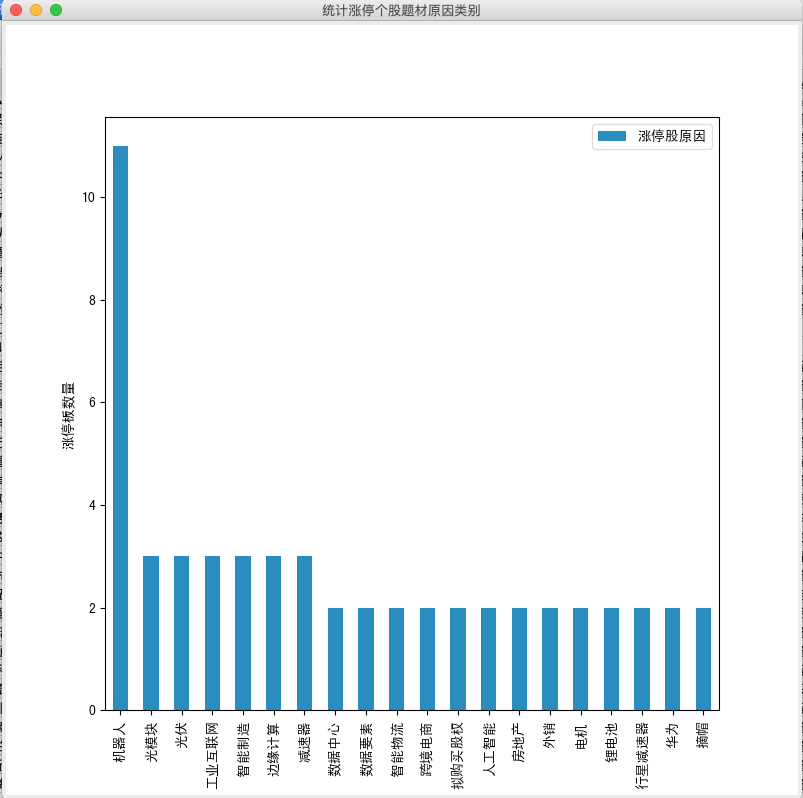The height and width of the screenshot is (798, 803).
Task: Click the x-axis label 数据中心
Action: [335, 749]
